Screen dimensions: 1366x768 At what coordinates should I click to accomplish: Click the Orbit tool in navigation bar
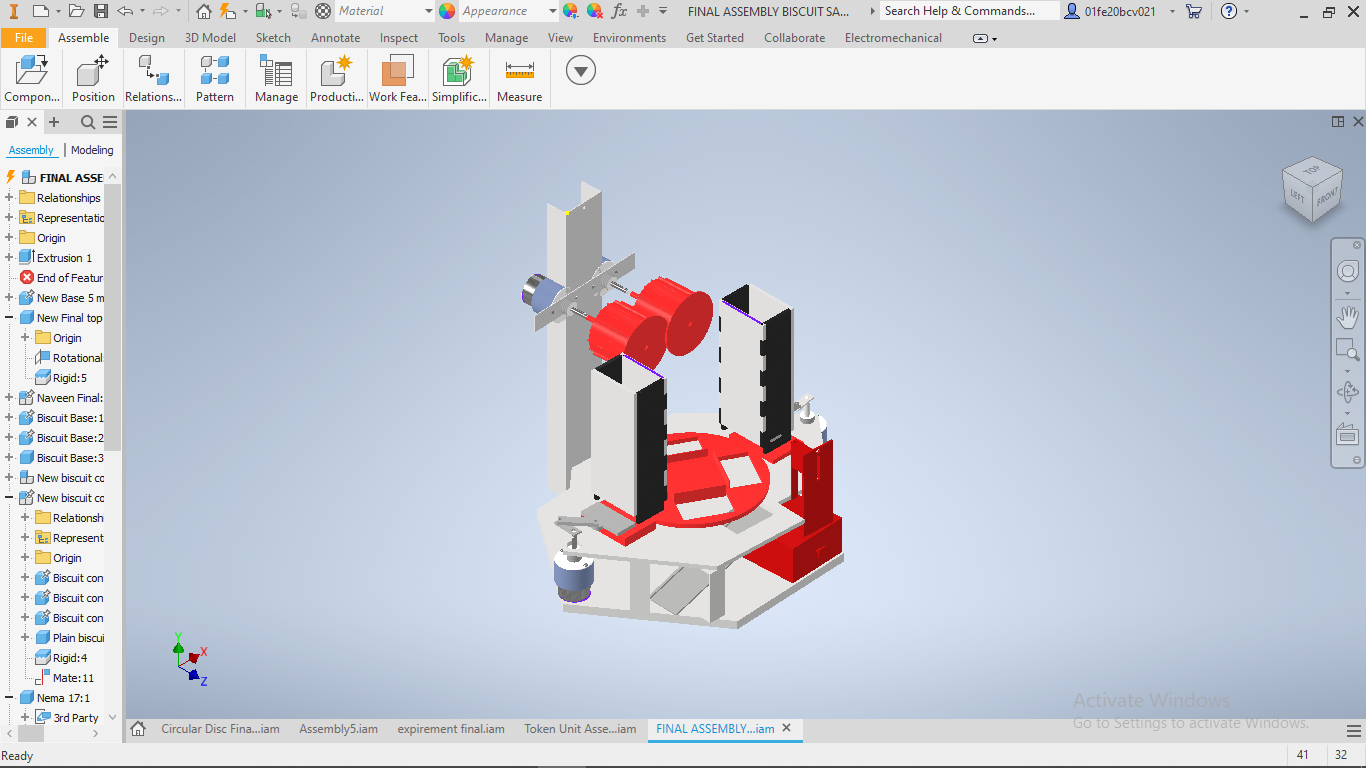pos(1347,392)
